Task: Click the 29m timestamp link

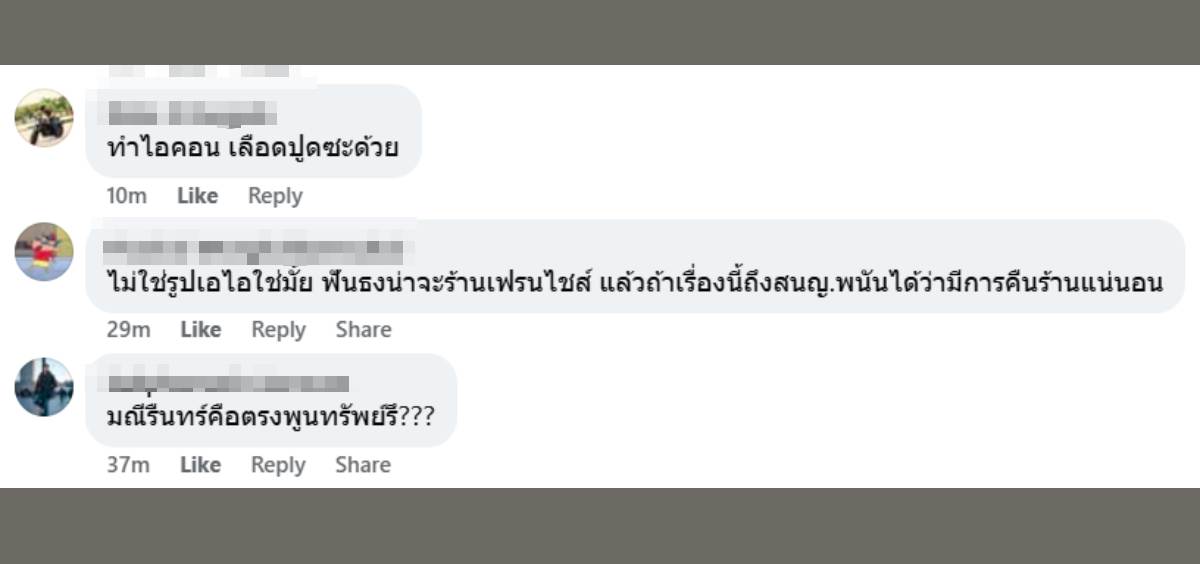Action: tap(128, 330)
